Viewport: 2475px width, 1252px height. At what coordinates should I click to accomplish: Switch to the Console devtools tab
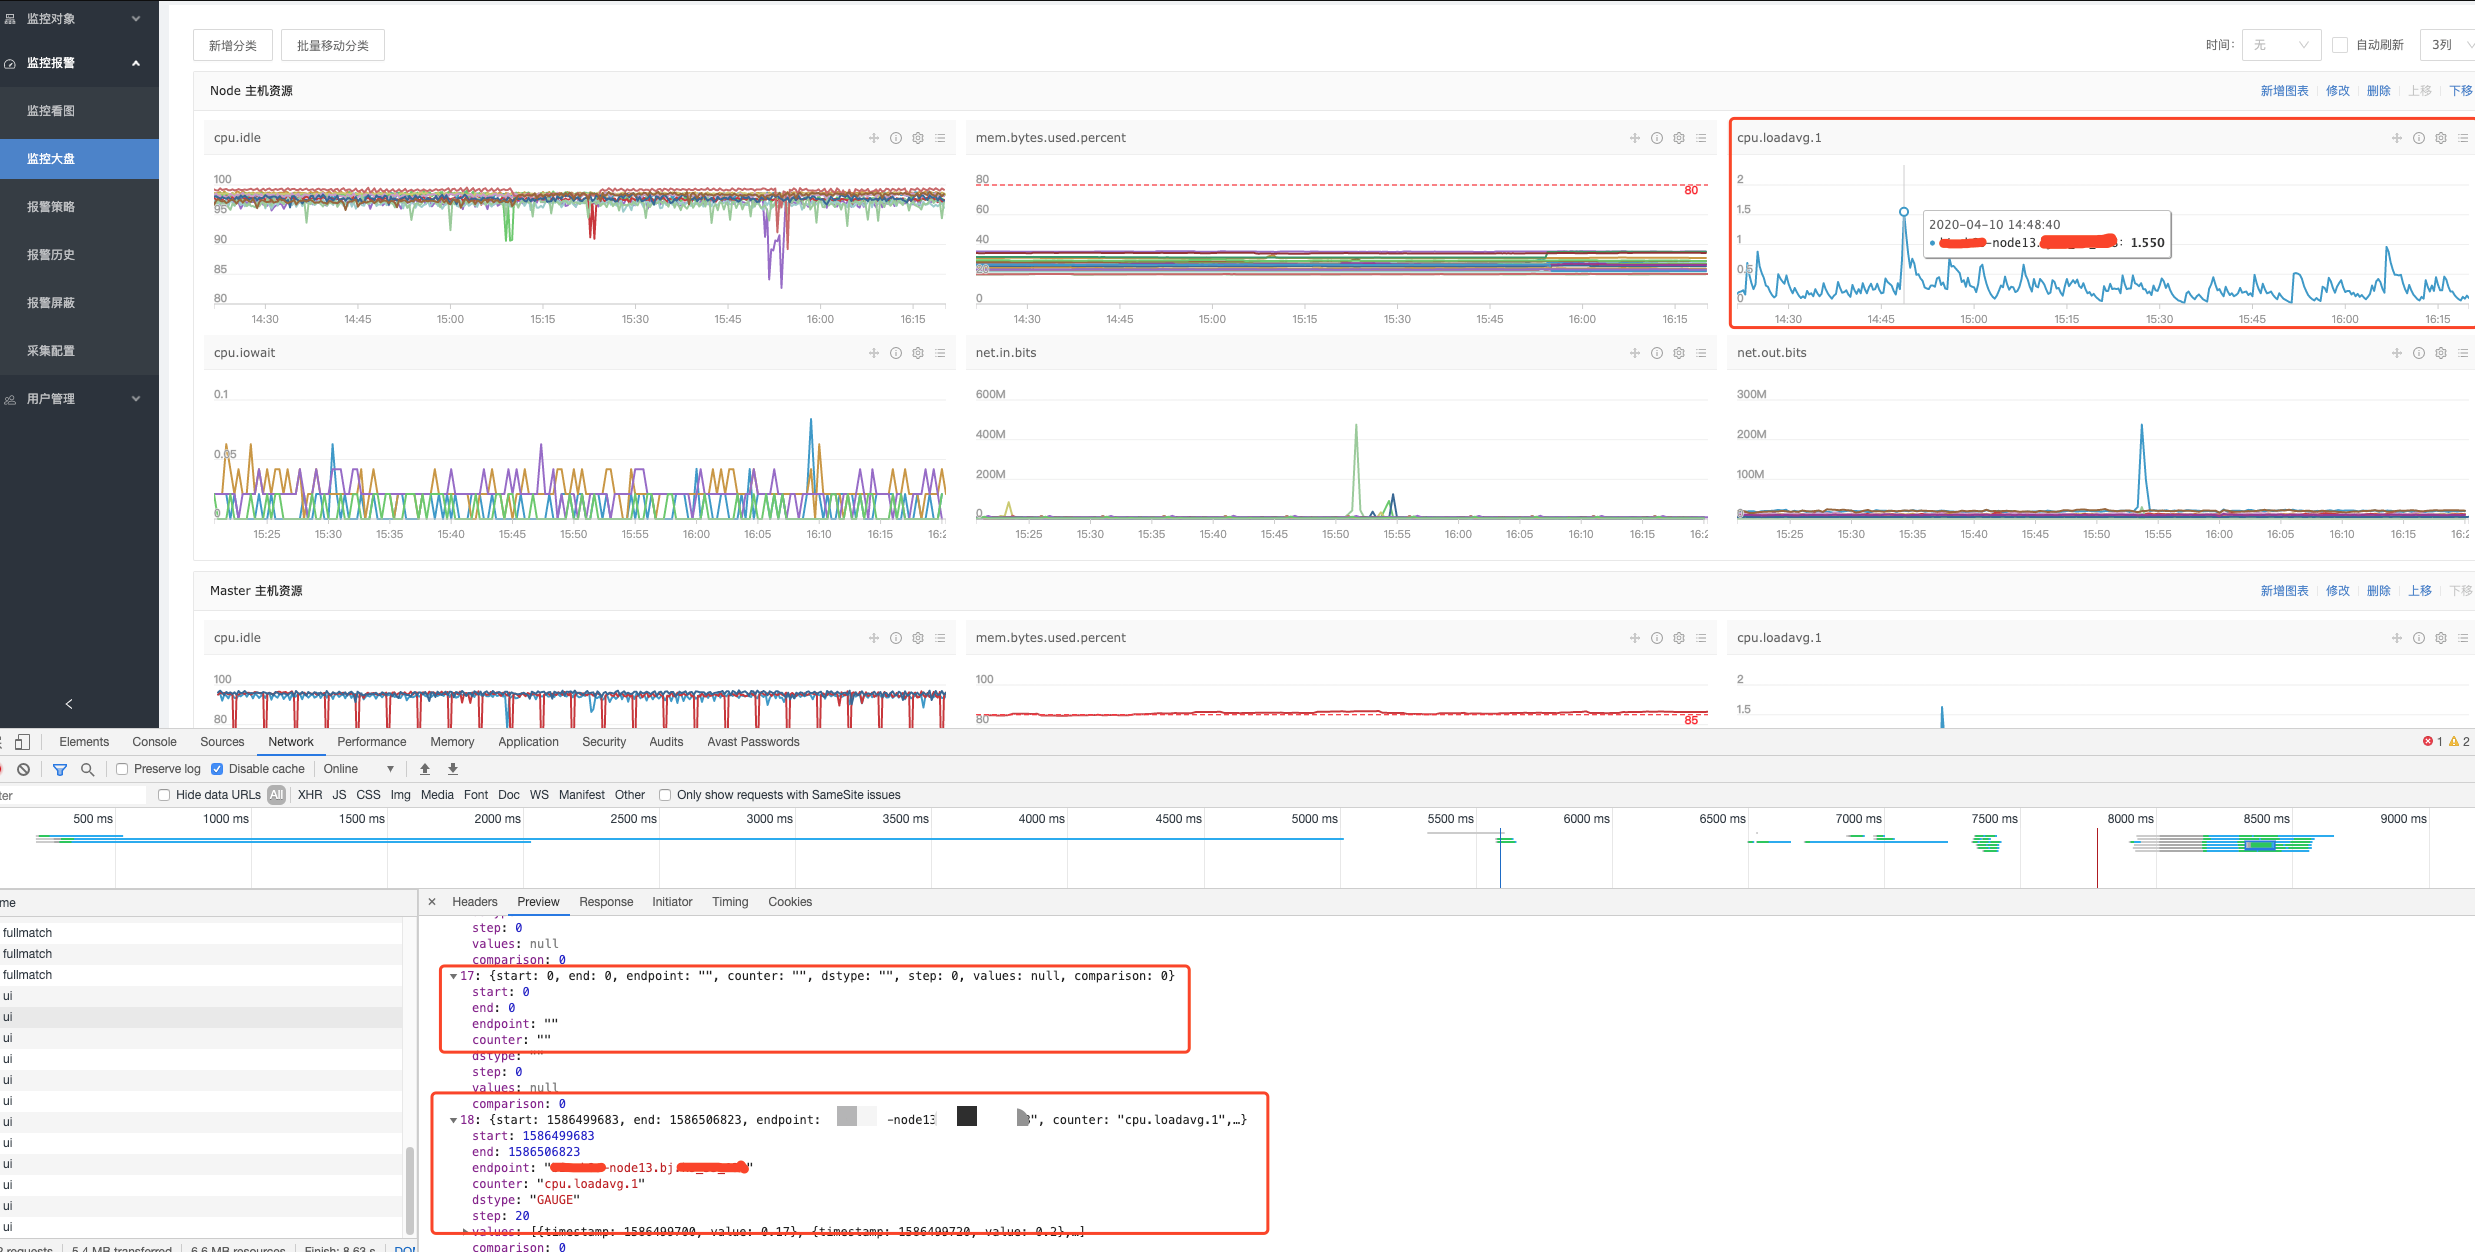(154, 742)
